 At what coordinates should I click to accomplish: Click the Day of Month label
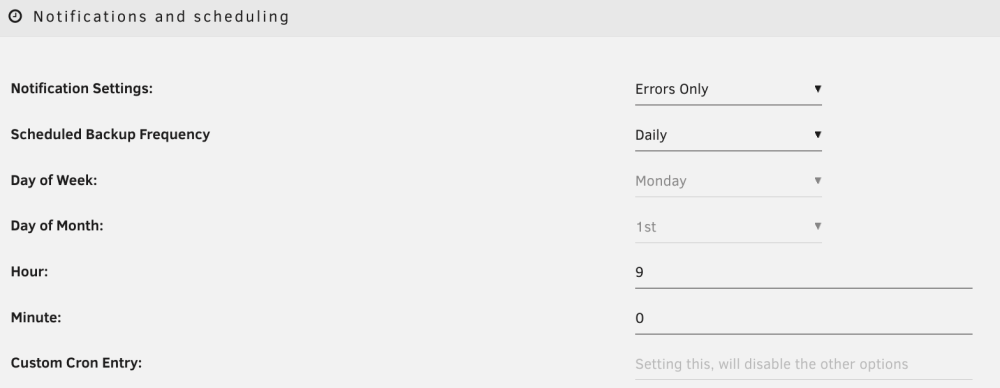(57, 226)
